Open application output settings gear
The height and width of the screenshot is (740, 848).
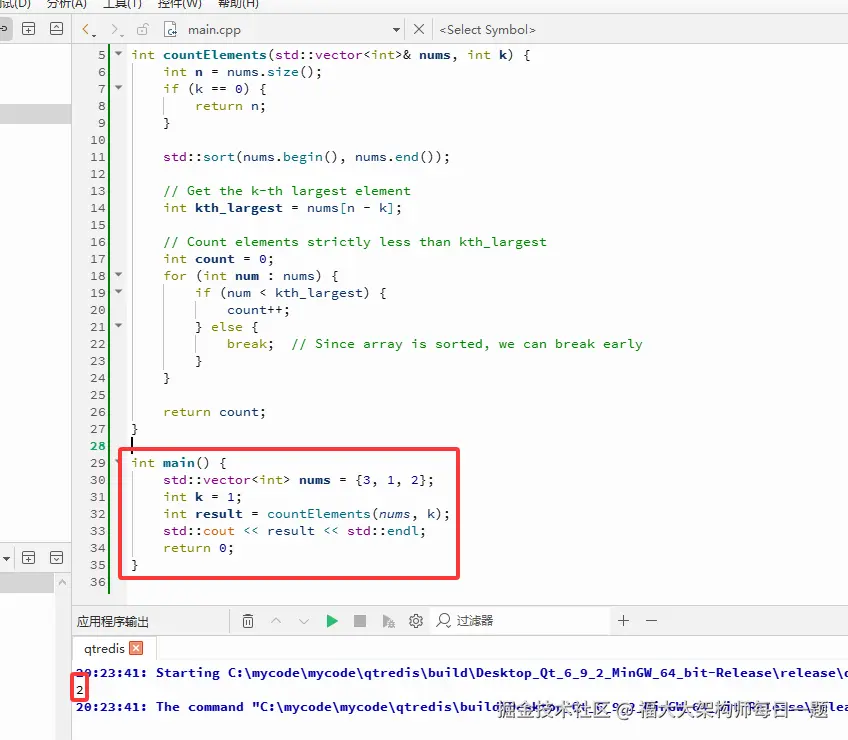pos(416,620)
